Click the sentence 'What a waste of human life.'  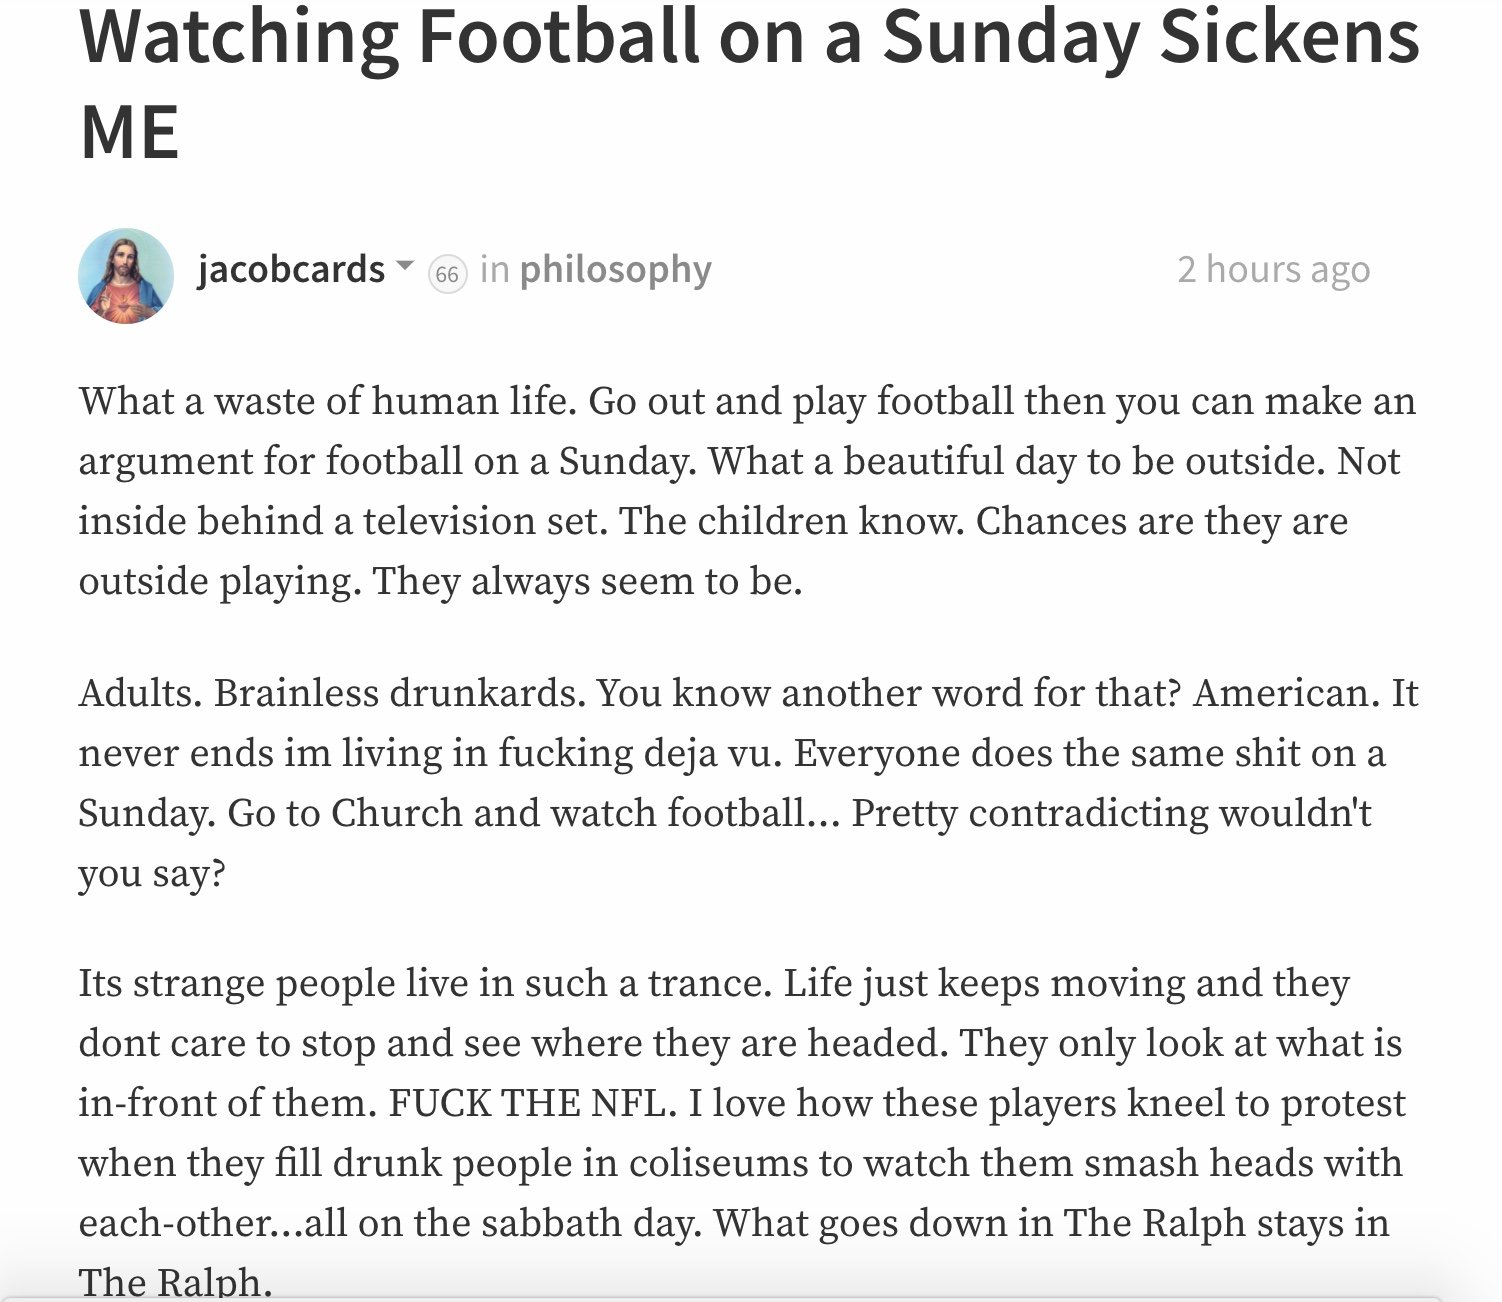pyautogui.click(x=327, y=401)
